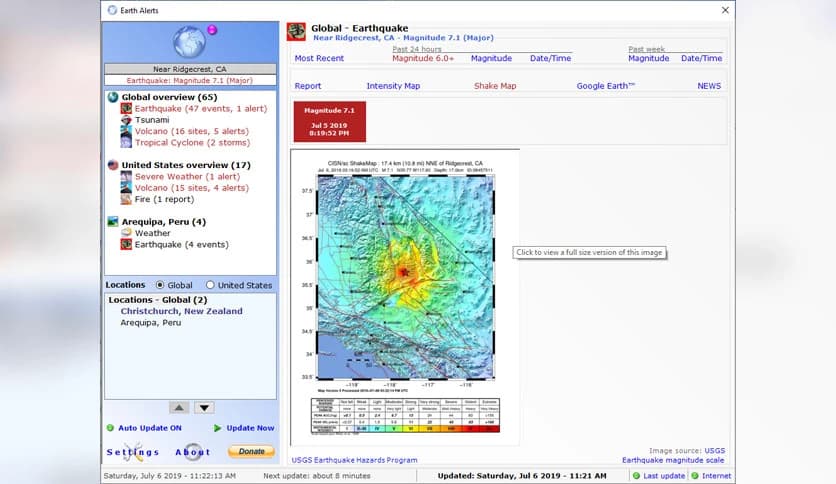Open the USGS Earthquake Hazards Program link
This screenshot has height=484, width=836.
pos(354,460)
